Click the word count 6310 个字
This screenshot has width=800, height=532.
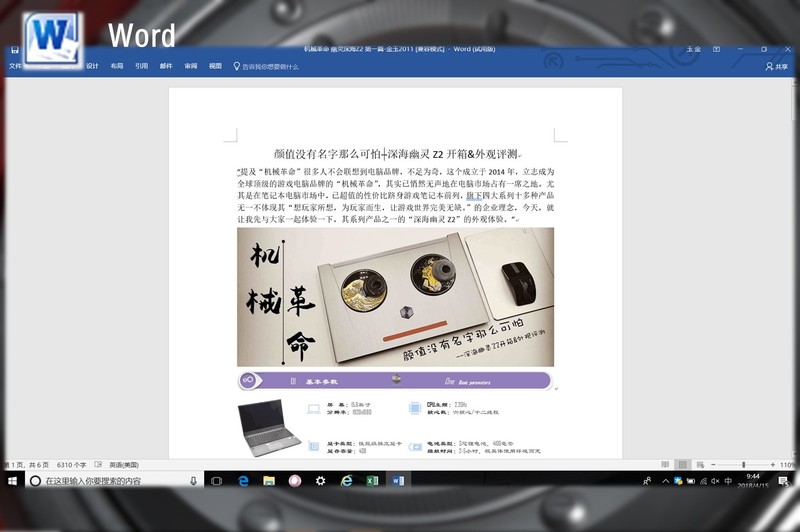[x=71, y=465]
